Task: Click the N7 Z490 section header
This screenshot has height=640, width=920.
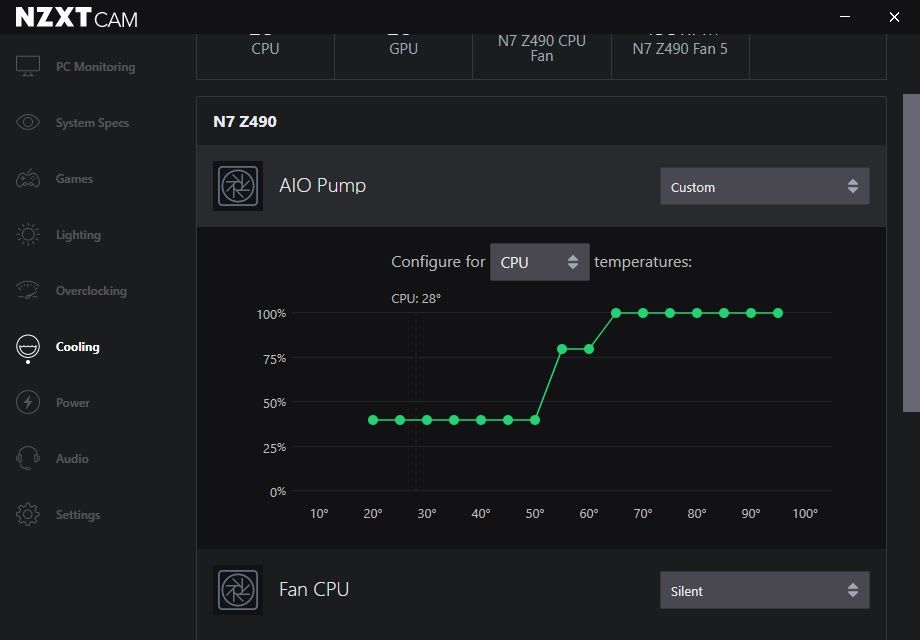Action: click(245, 121)
